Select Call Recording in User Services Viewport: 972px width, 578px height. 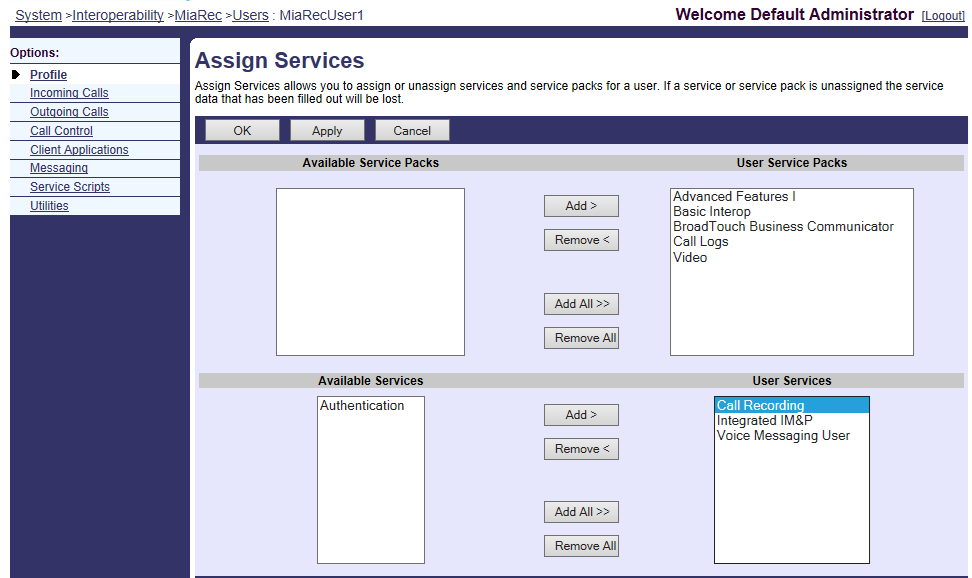792,406
